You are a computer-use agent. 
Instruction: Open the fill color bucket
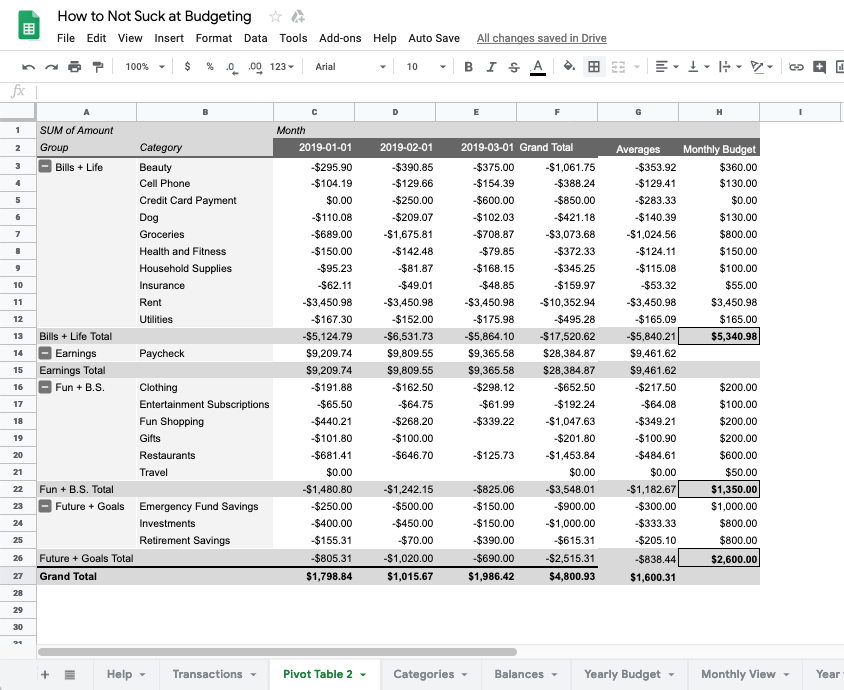coord(569,66)
